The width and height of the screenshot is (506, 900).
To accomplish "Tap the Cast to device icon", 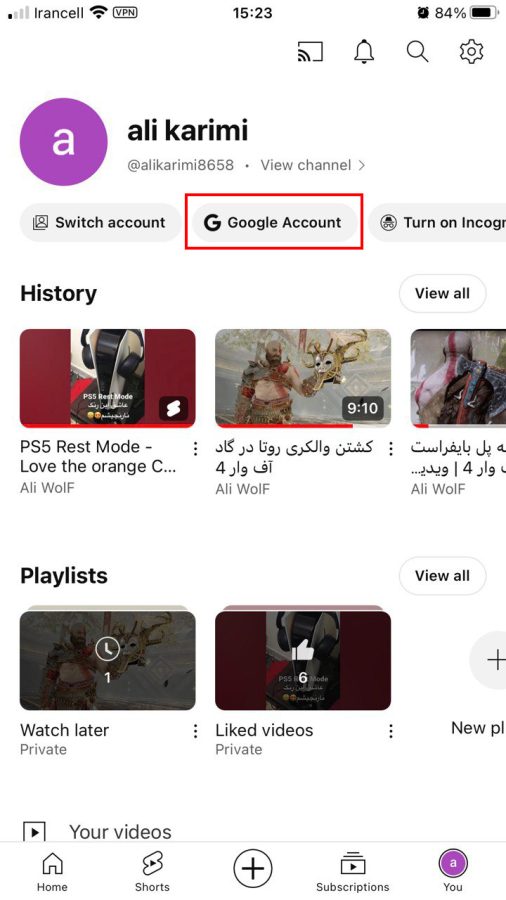I will pos(310,52).
